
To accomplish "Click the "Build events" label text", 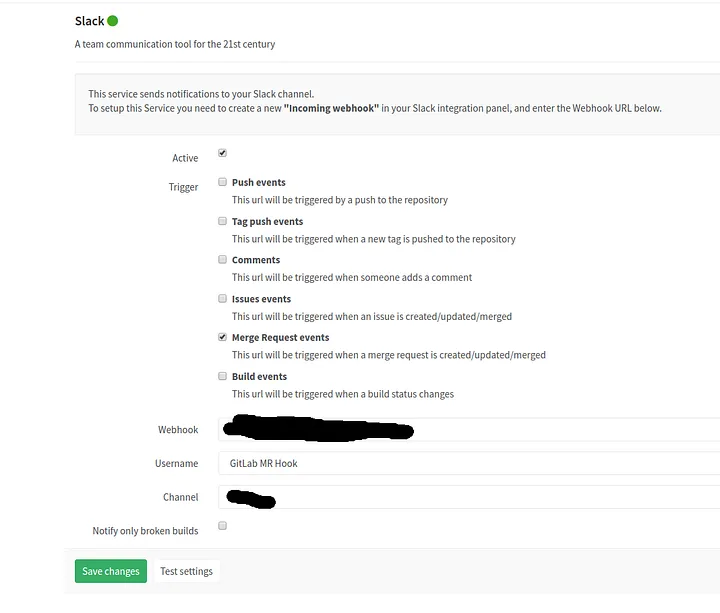I will tap(259, 377).
